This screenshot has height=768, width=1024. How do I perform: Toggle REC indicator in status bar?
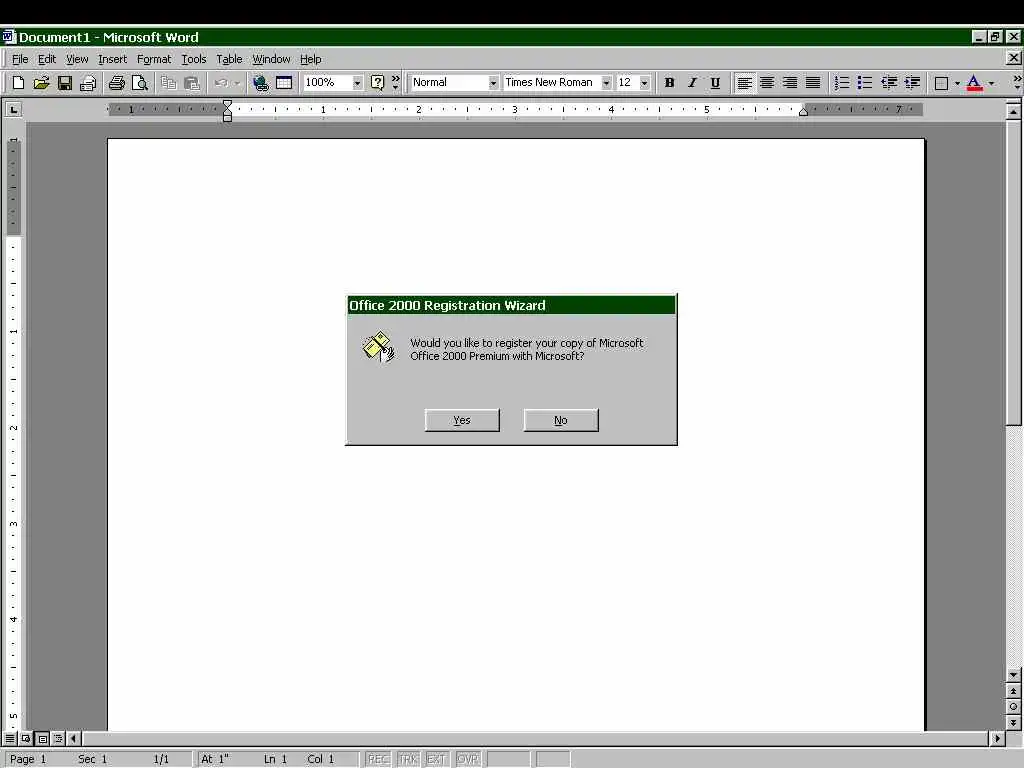coord(377,759)
